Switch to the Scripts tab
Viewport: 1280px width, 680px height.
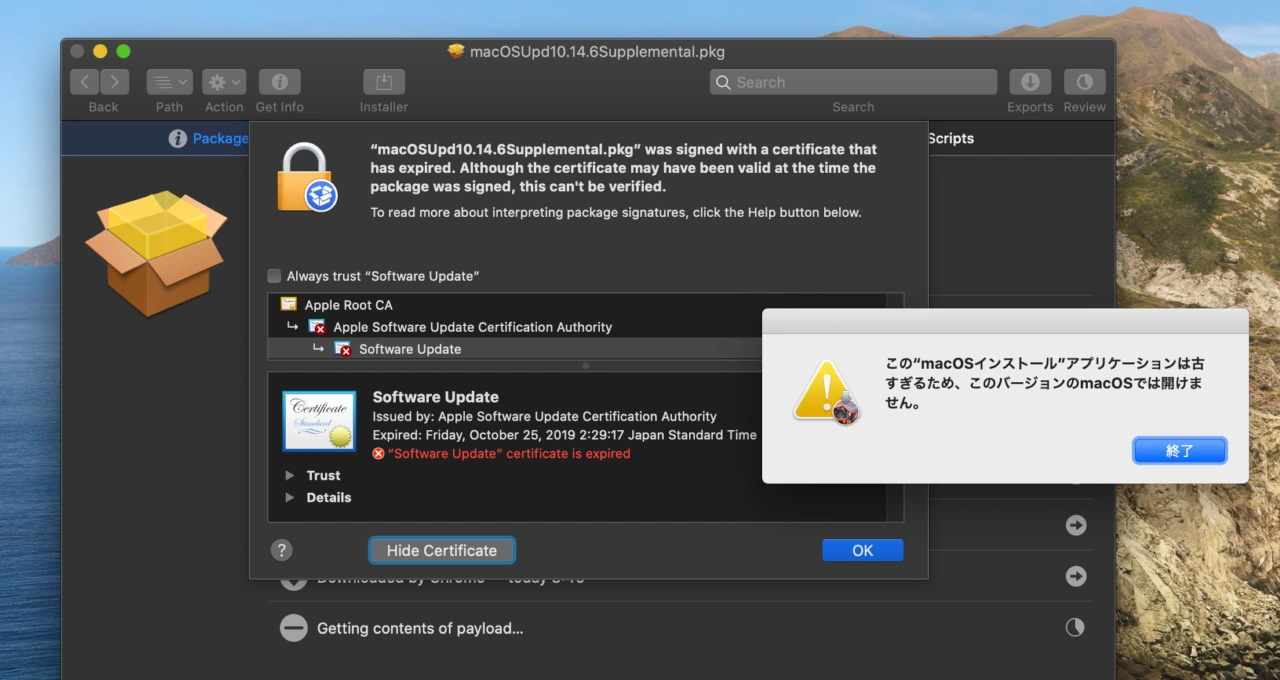click(x=949, y=139)
